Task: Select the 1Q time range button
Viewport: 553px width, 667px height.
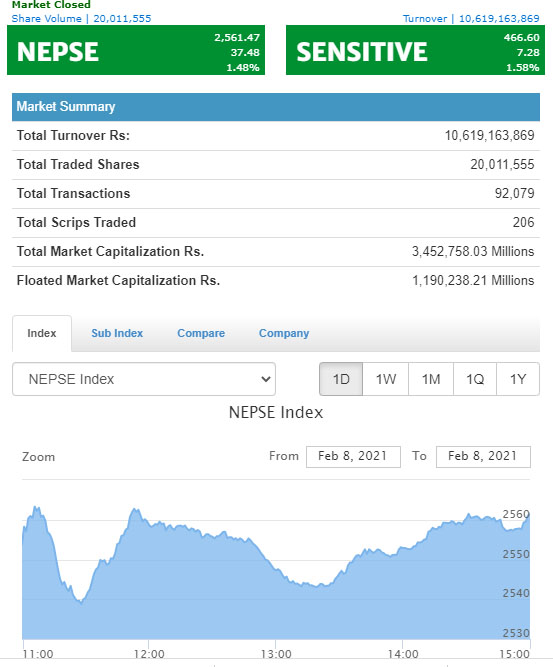Action: pyautogui.click(x=475, y=379)
